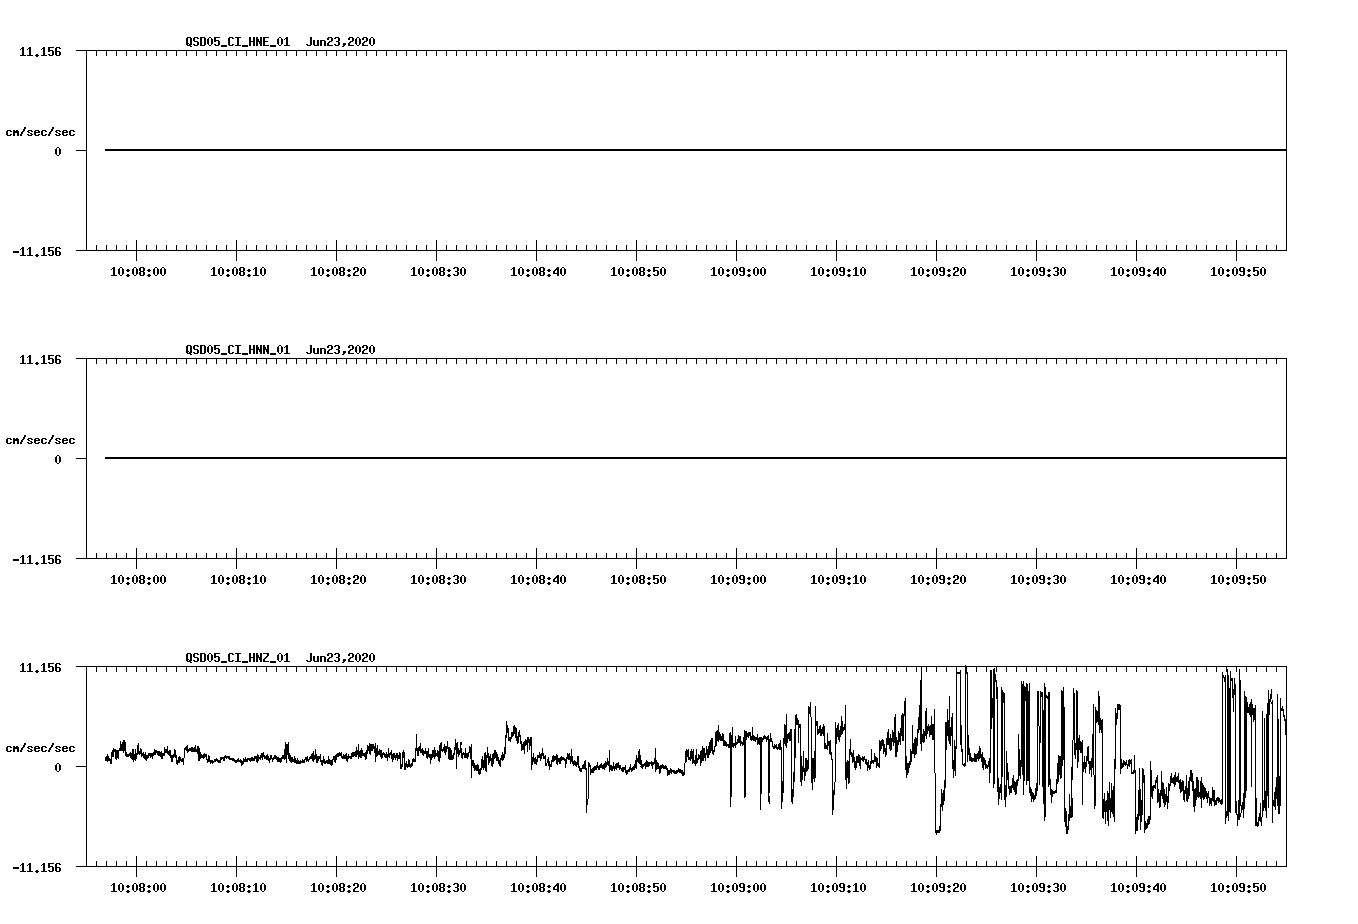
Task: Click the 10:08:40 time label under HNN plot
Action: pos(538,580)
